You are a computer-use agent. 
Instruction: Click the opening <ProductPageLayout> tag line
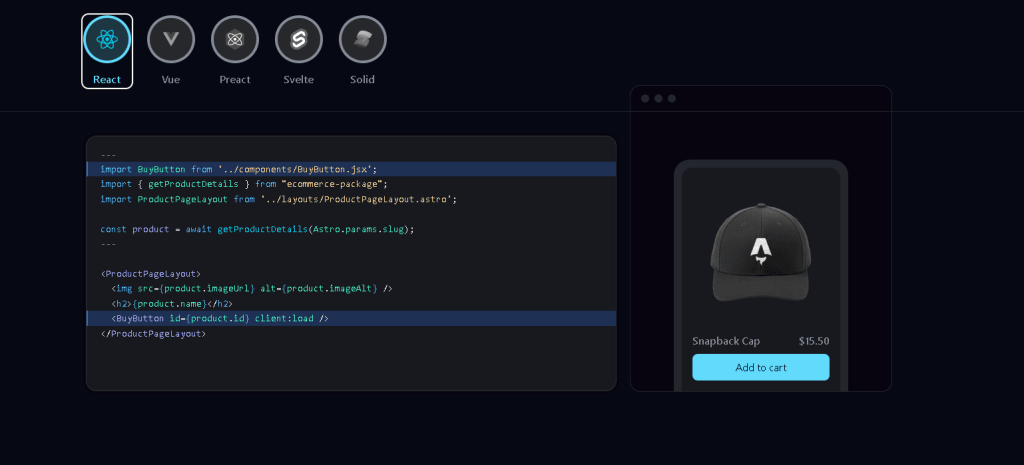[152, 274]
